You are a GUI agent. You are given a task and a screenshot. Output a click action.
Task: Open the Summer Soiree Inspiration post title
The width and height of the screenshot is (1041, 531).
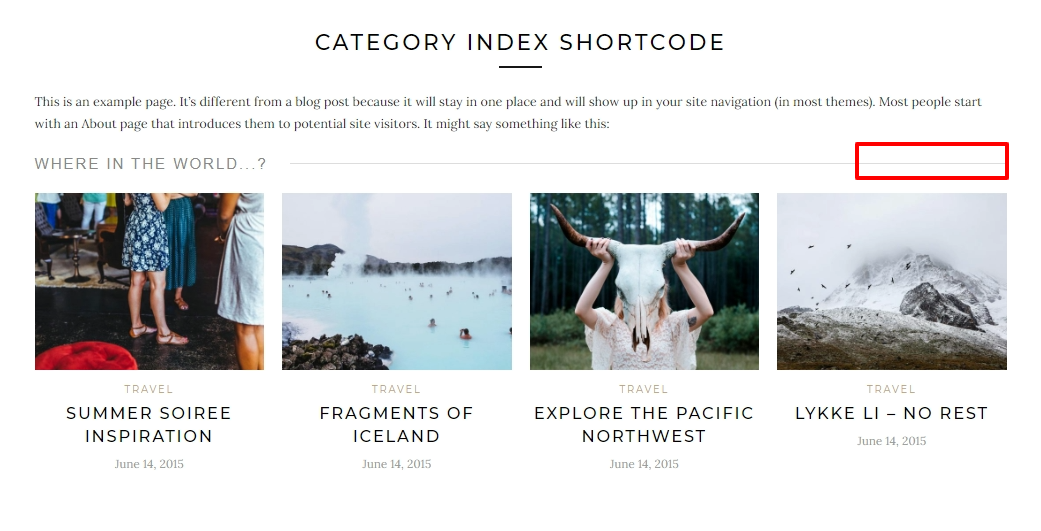149,425
